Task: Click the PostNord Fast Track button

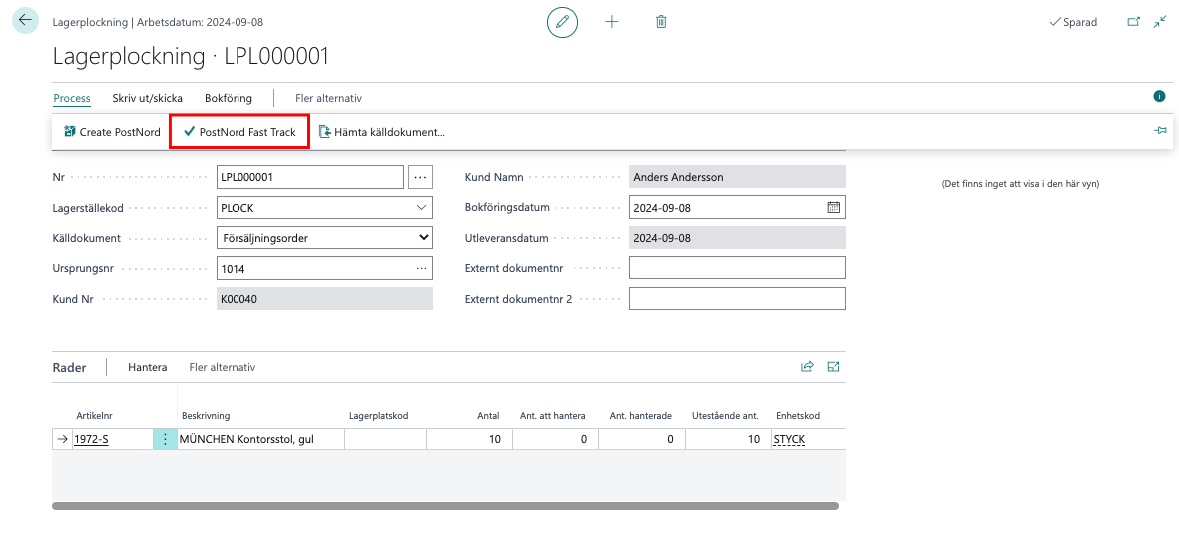Action: point(239,132)
